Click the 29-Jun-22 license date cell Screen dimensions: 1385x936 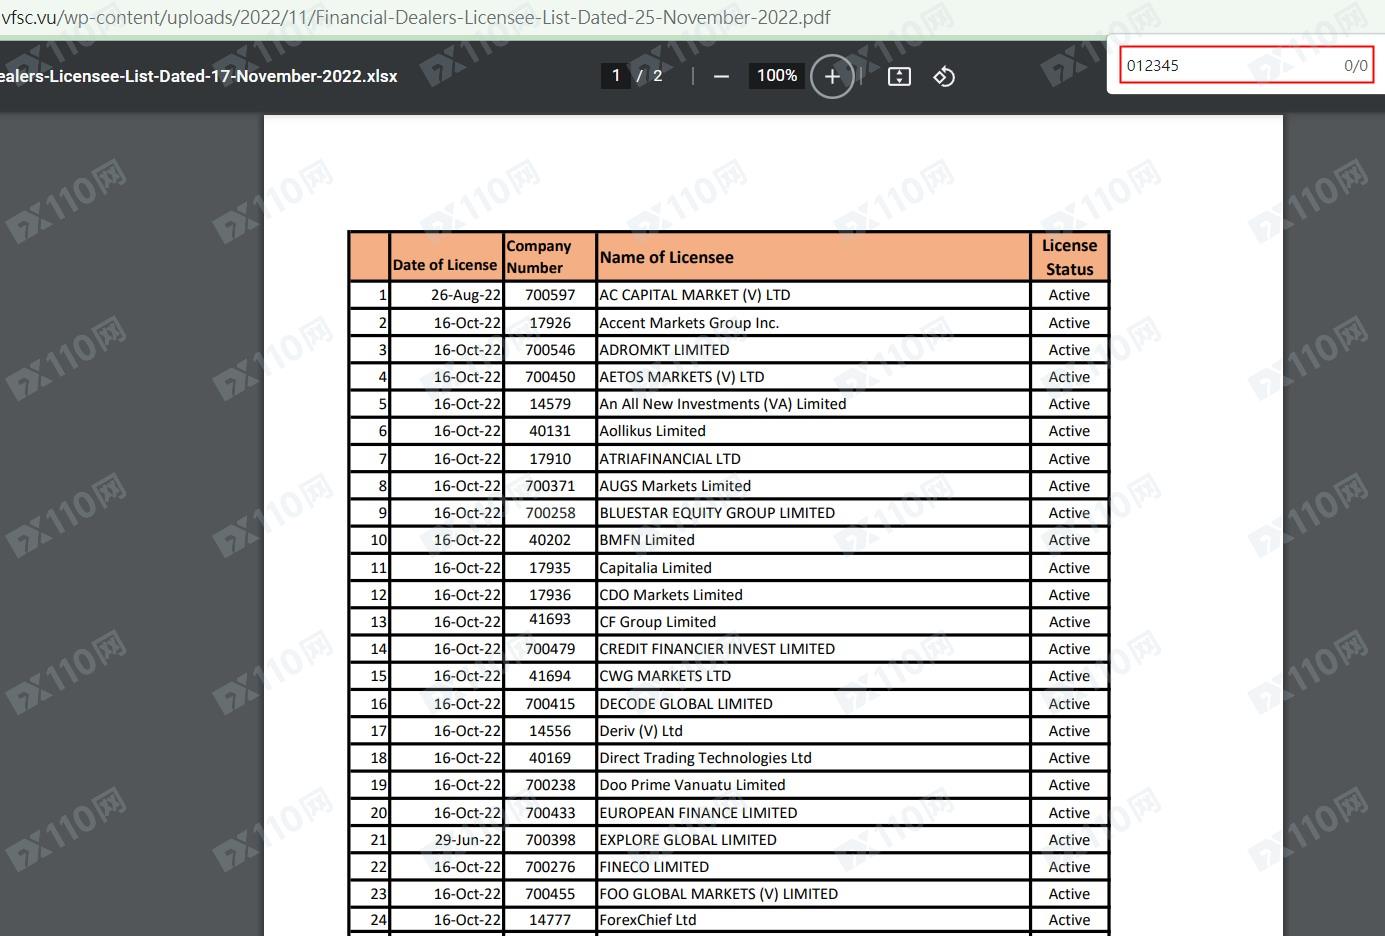click(x=467, y=840)
